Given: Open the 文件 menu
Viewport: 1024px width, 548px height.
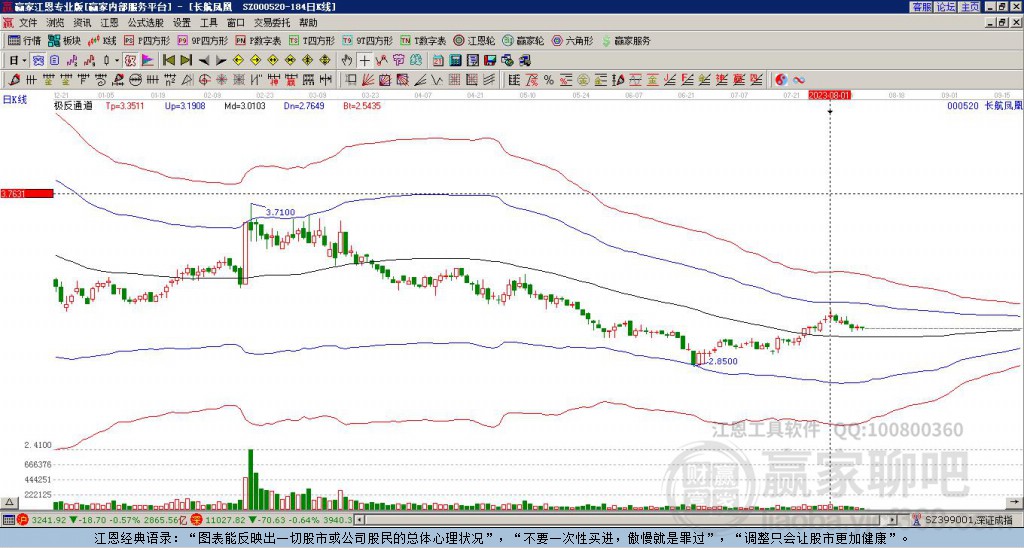Looking at the screenshot, I should (x=28, y=23).
